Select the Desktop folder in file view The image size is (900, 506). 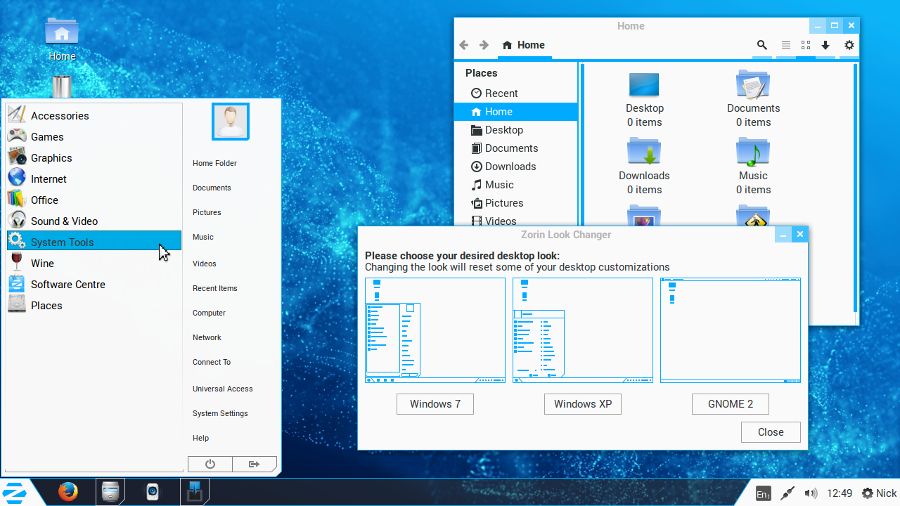(x=644, y=99)
